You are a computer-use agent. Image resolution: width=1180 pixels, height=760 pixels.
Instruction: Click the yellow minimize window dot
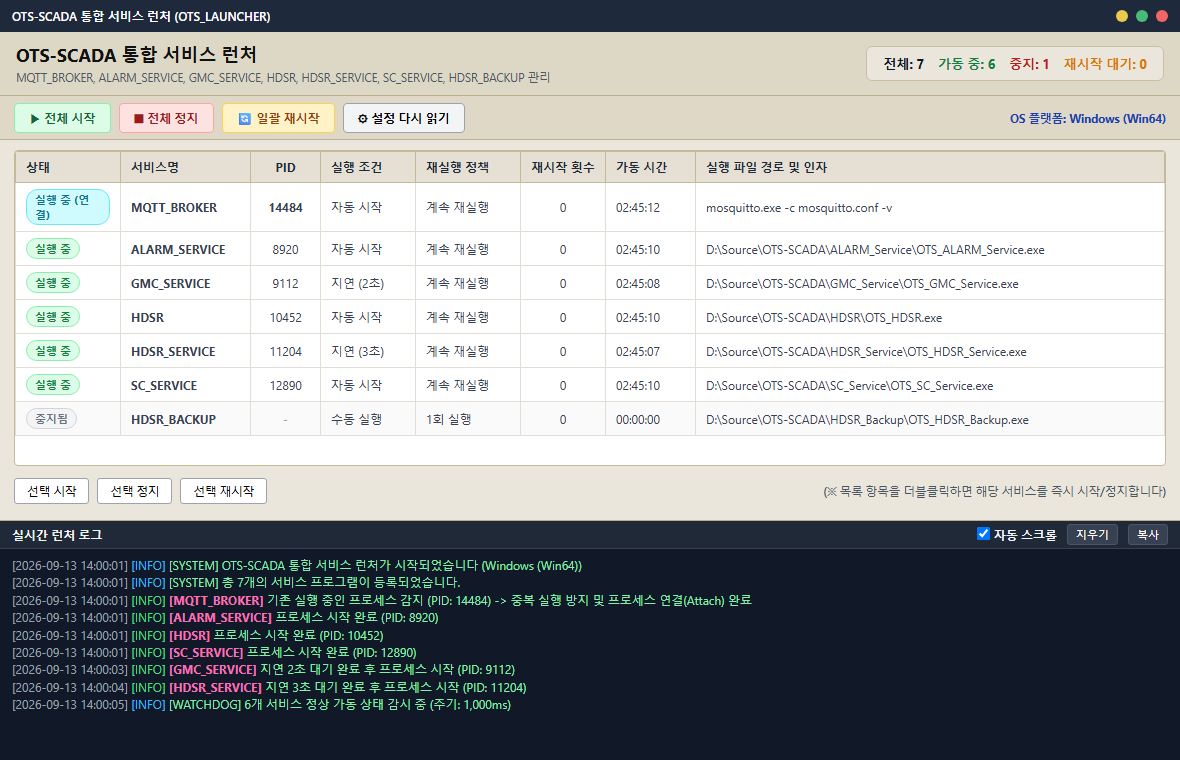(1121, 16)
